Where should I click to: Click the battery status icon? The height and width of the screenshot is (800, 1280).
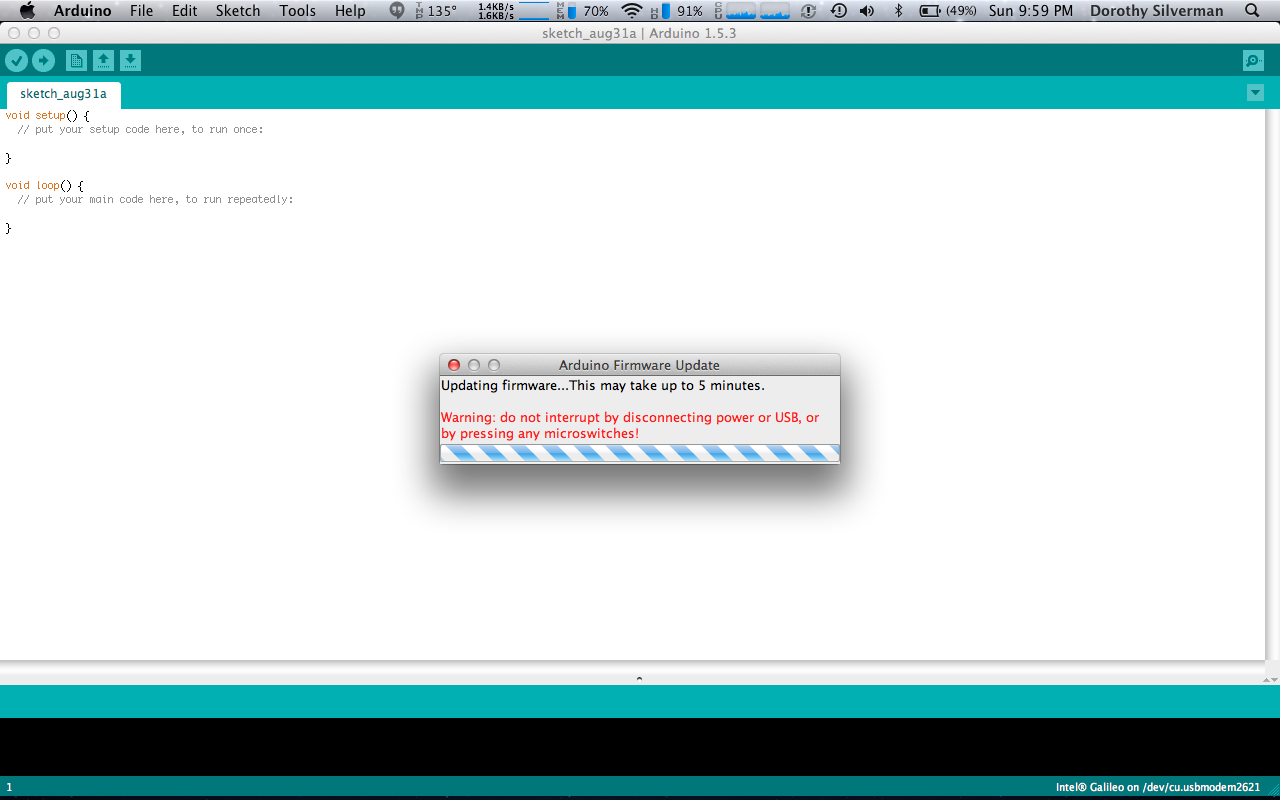click(x=948, y=11)
